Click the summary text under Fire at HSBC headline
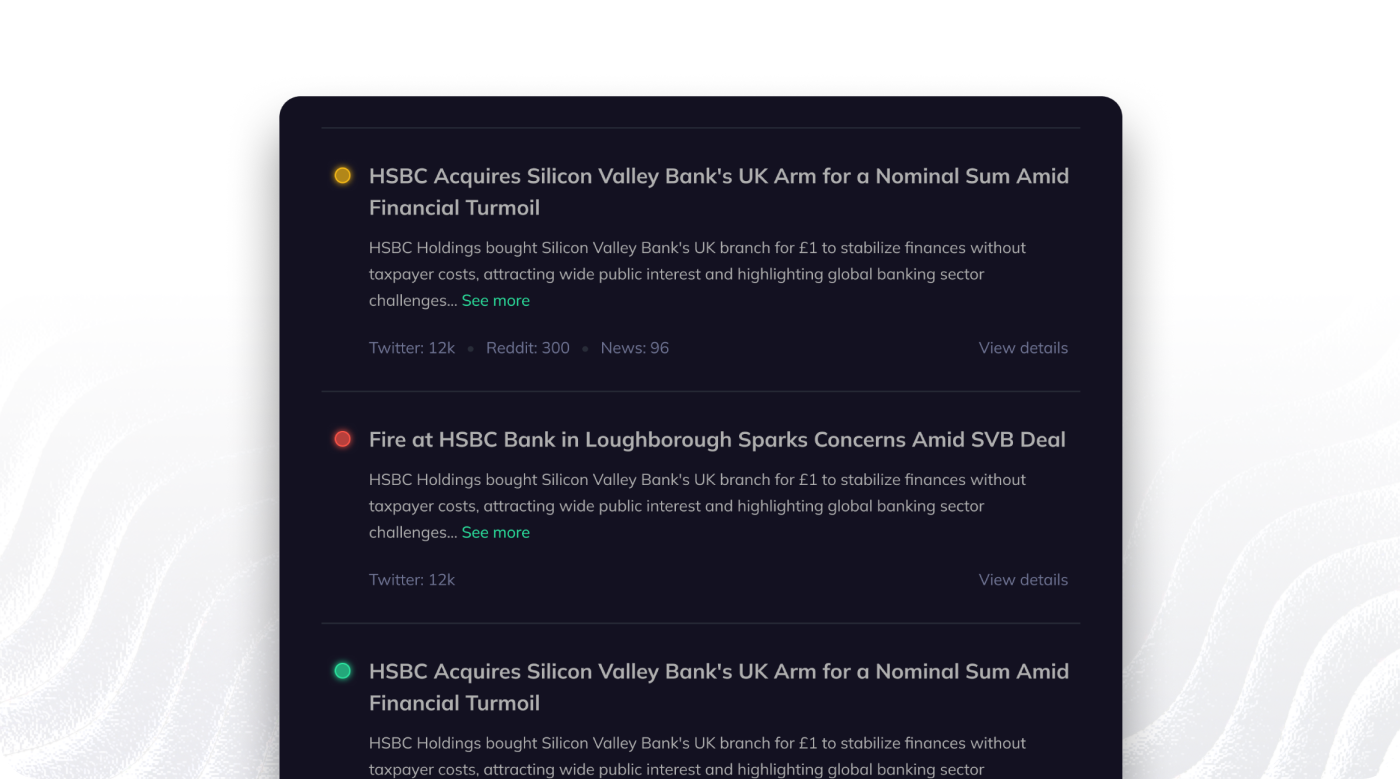The width and height of the screenshot is (1400, 779). click(x=697, y=506)
